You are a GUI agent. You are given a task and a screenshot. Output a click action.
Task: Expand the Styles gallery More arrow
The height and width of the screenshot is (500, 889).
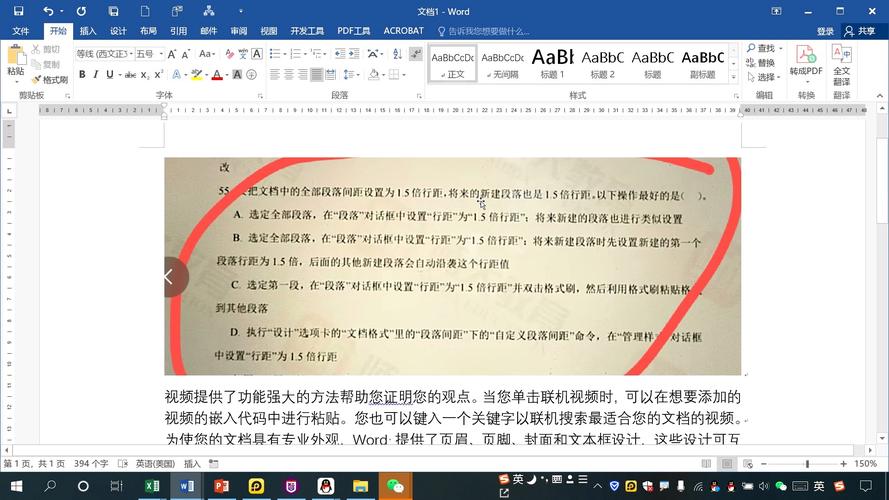[734, 77]
